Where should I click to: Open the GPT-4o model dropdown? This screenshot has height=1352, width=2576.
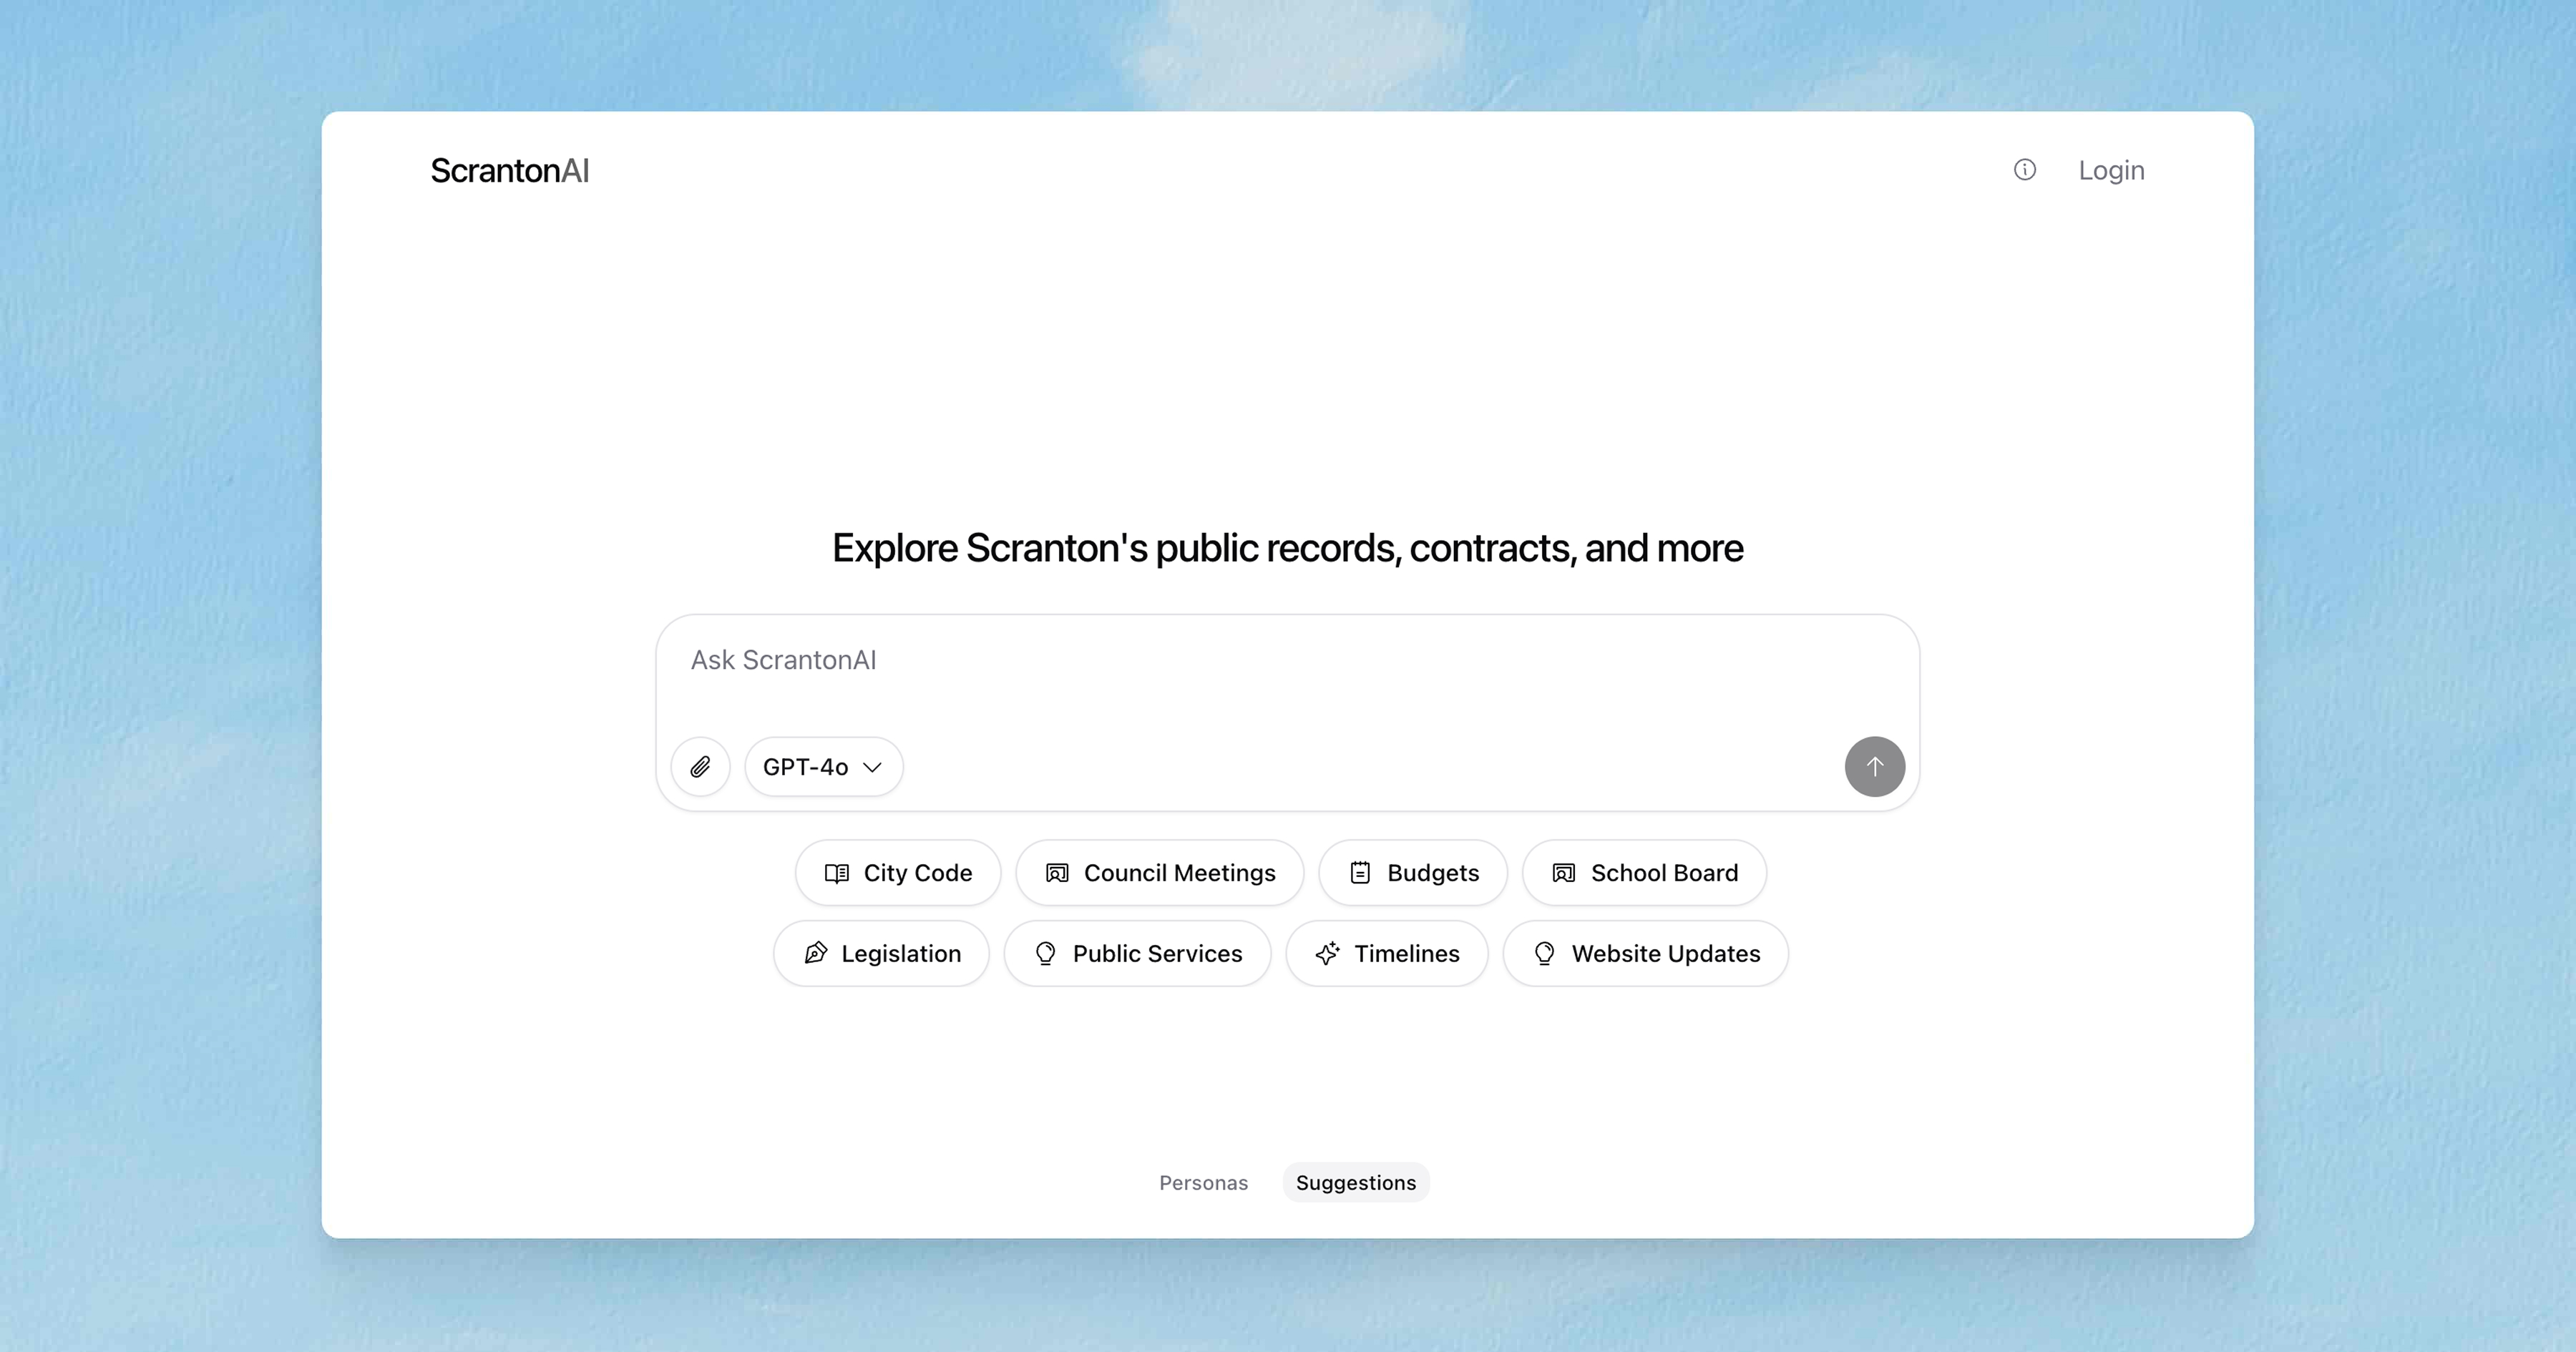[x=823, y=767]
